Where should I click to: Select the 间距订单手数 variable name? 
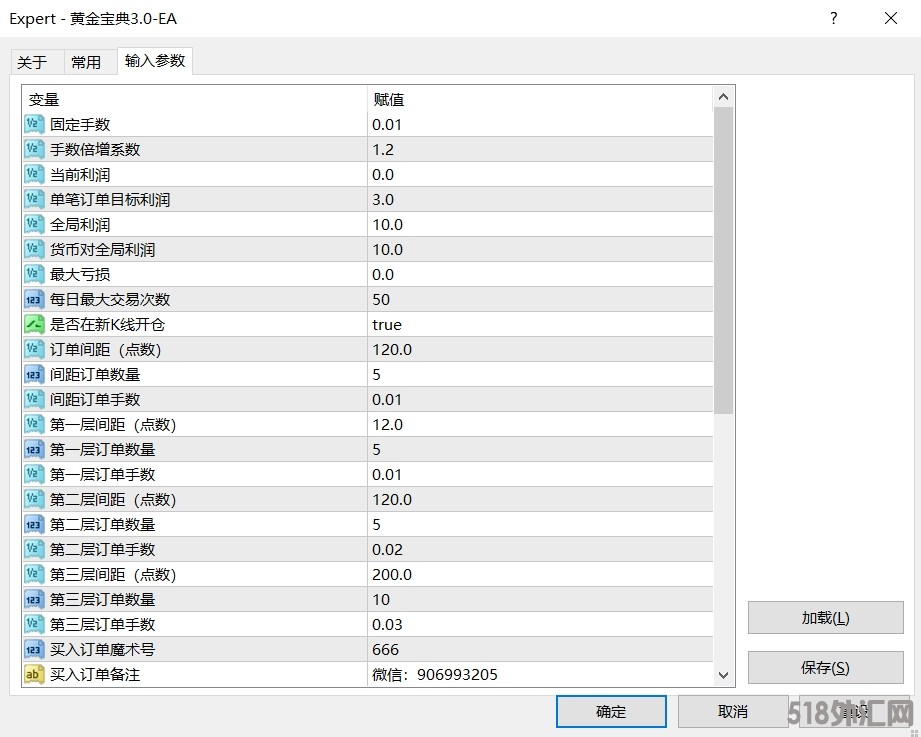pos(95,400)
